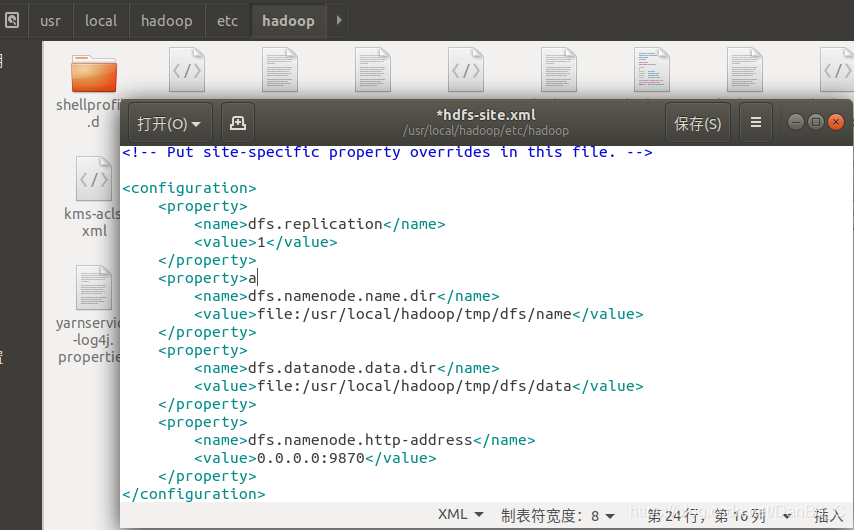Screen dimensions: 854x530
Task: Click the file:/usr/local/hadoop/tmp/dfs/data value line
Action: pyautogui.click(x=418, y=386)
